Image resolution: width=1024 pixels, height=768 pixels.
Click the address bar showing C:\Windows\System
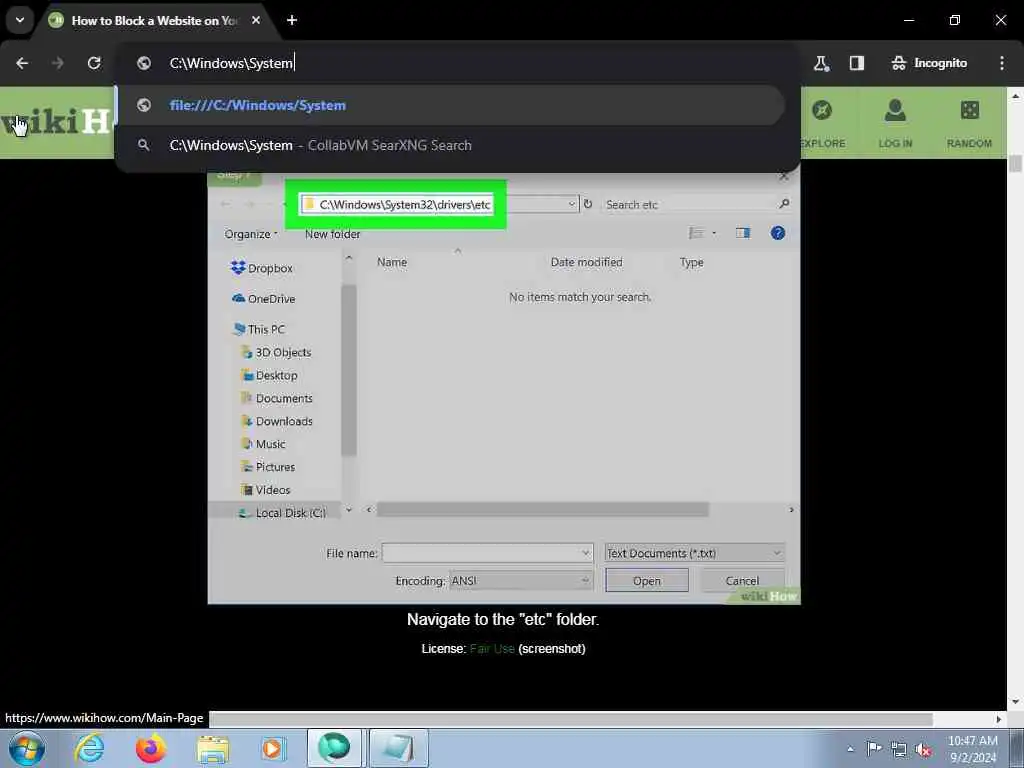(x=457, y=63)
